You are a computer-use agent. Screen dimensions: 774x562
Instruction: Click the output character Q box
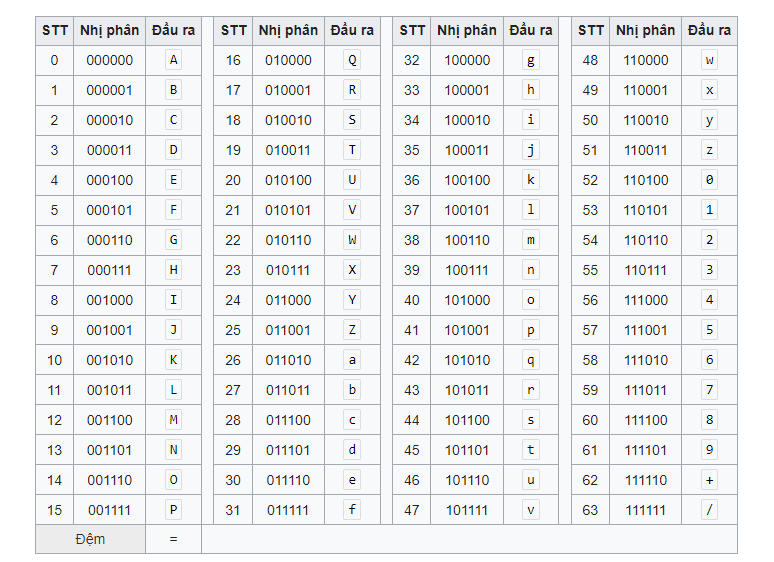click(x=352, y=60)
